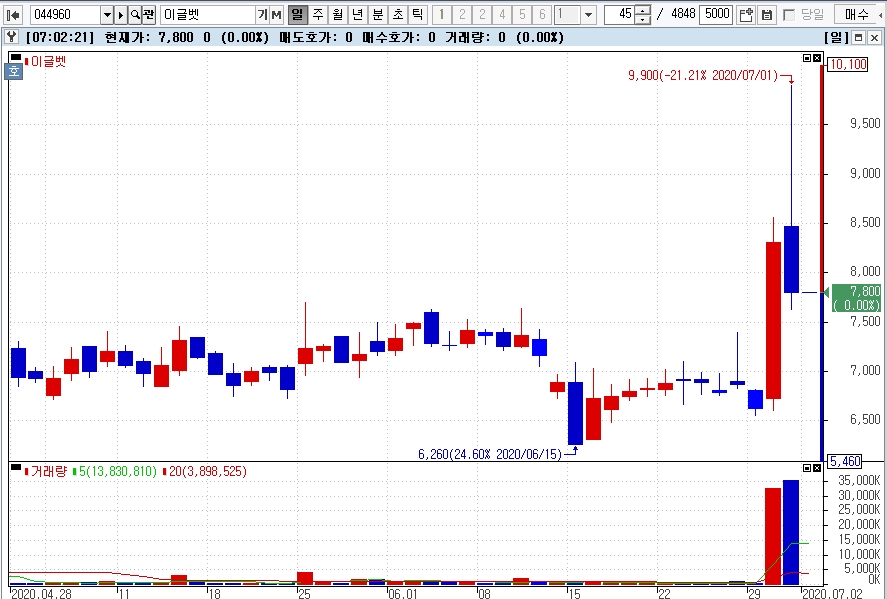Switch to 년 yearly chart period
The height and width of the screenshot is (599, 887).
(358, 15)
